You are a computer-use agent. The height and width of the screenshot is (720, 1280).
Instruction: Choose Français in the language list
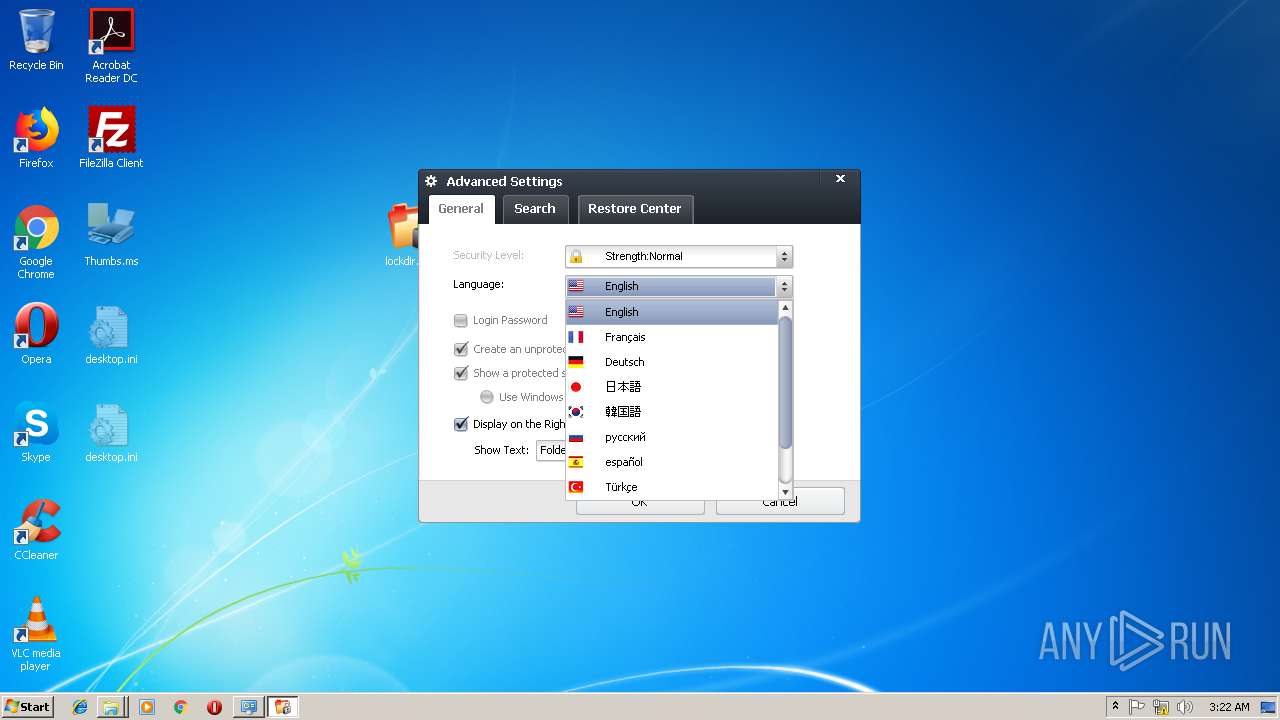pos(672,337)
